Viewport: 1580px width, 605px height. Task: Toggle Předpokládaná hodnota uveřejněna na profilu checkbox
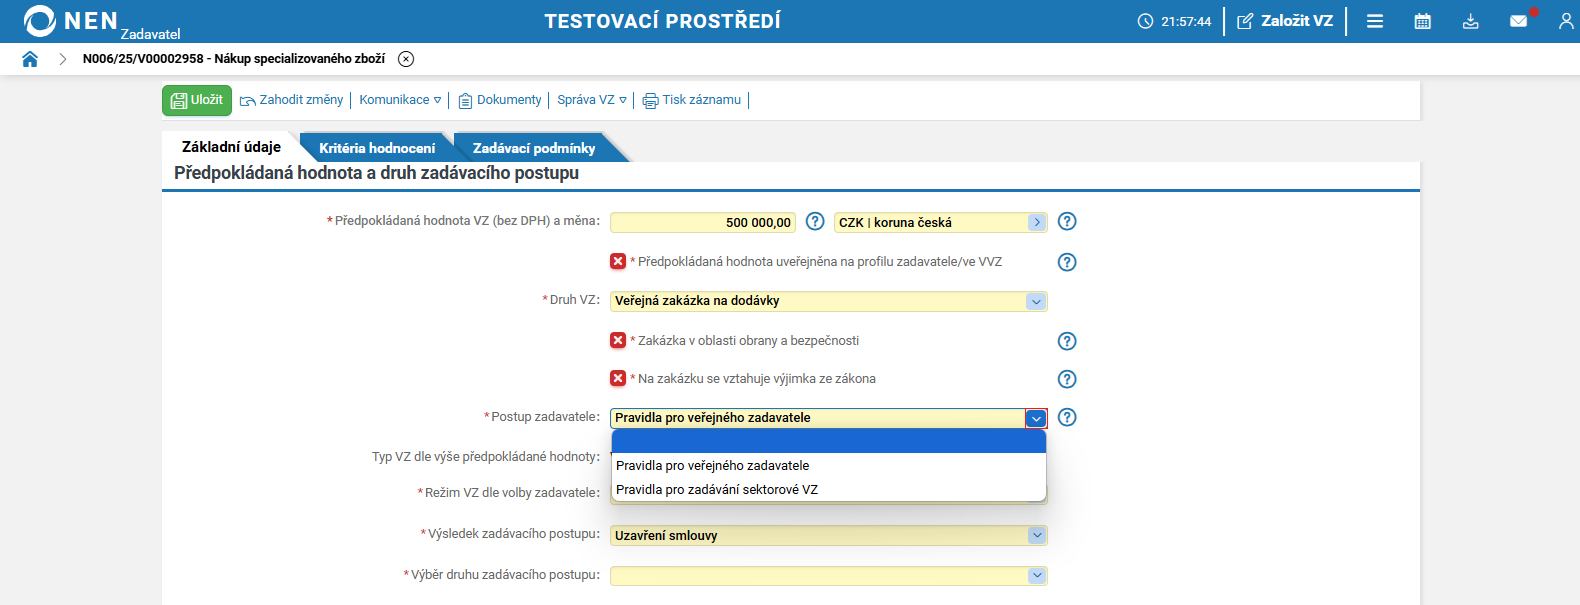click(618, 261)
